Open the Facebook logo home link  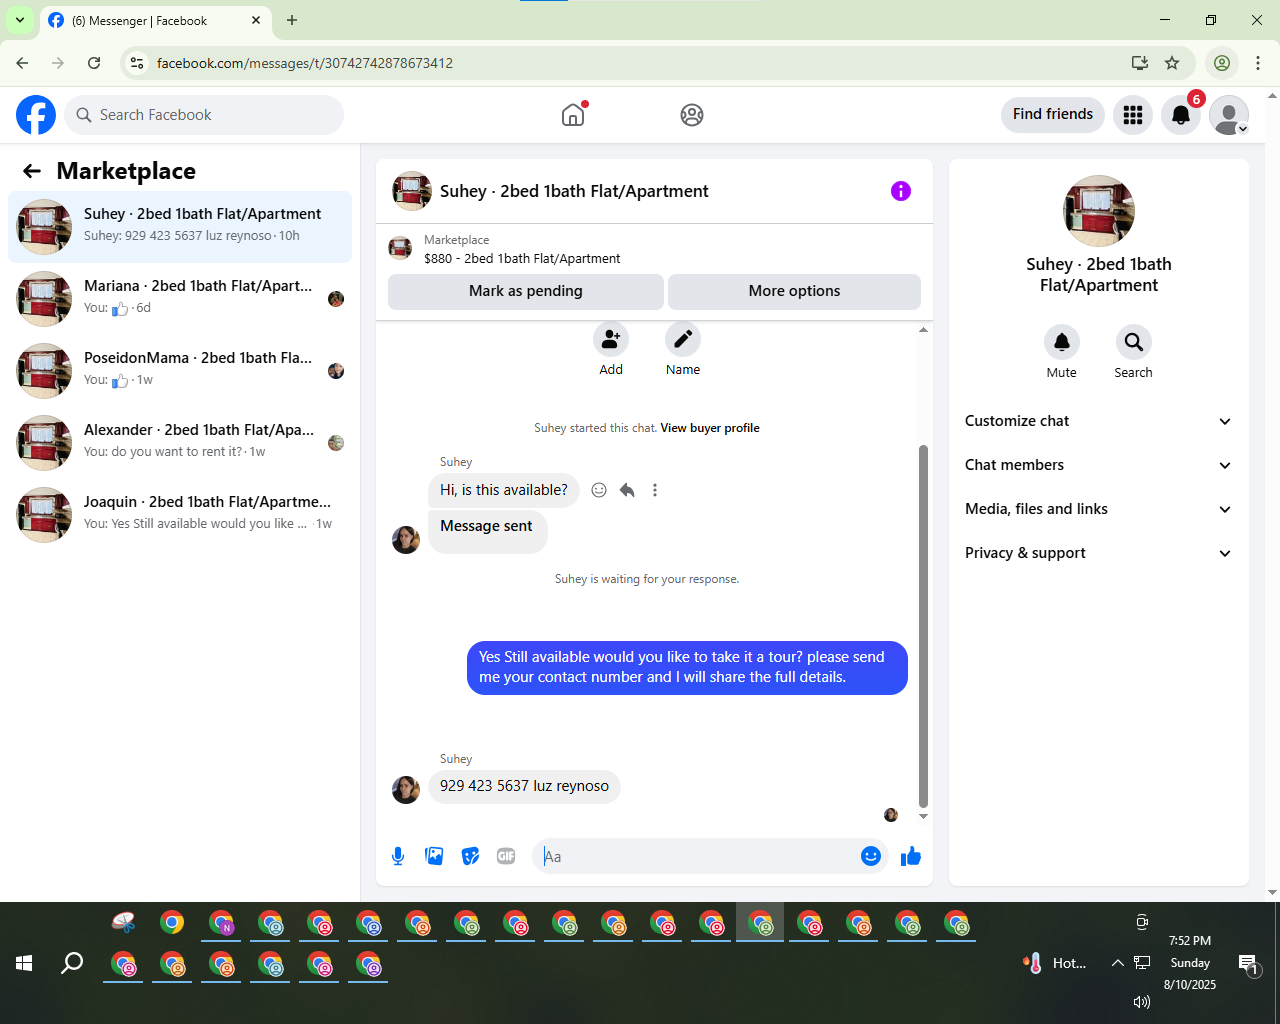click(x=36, y=115)
